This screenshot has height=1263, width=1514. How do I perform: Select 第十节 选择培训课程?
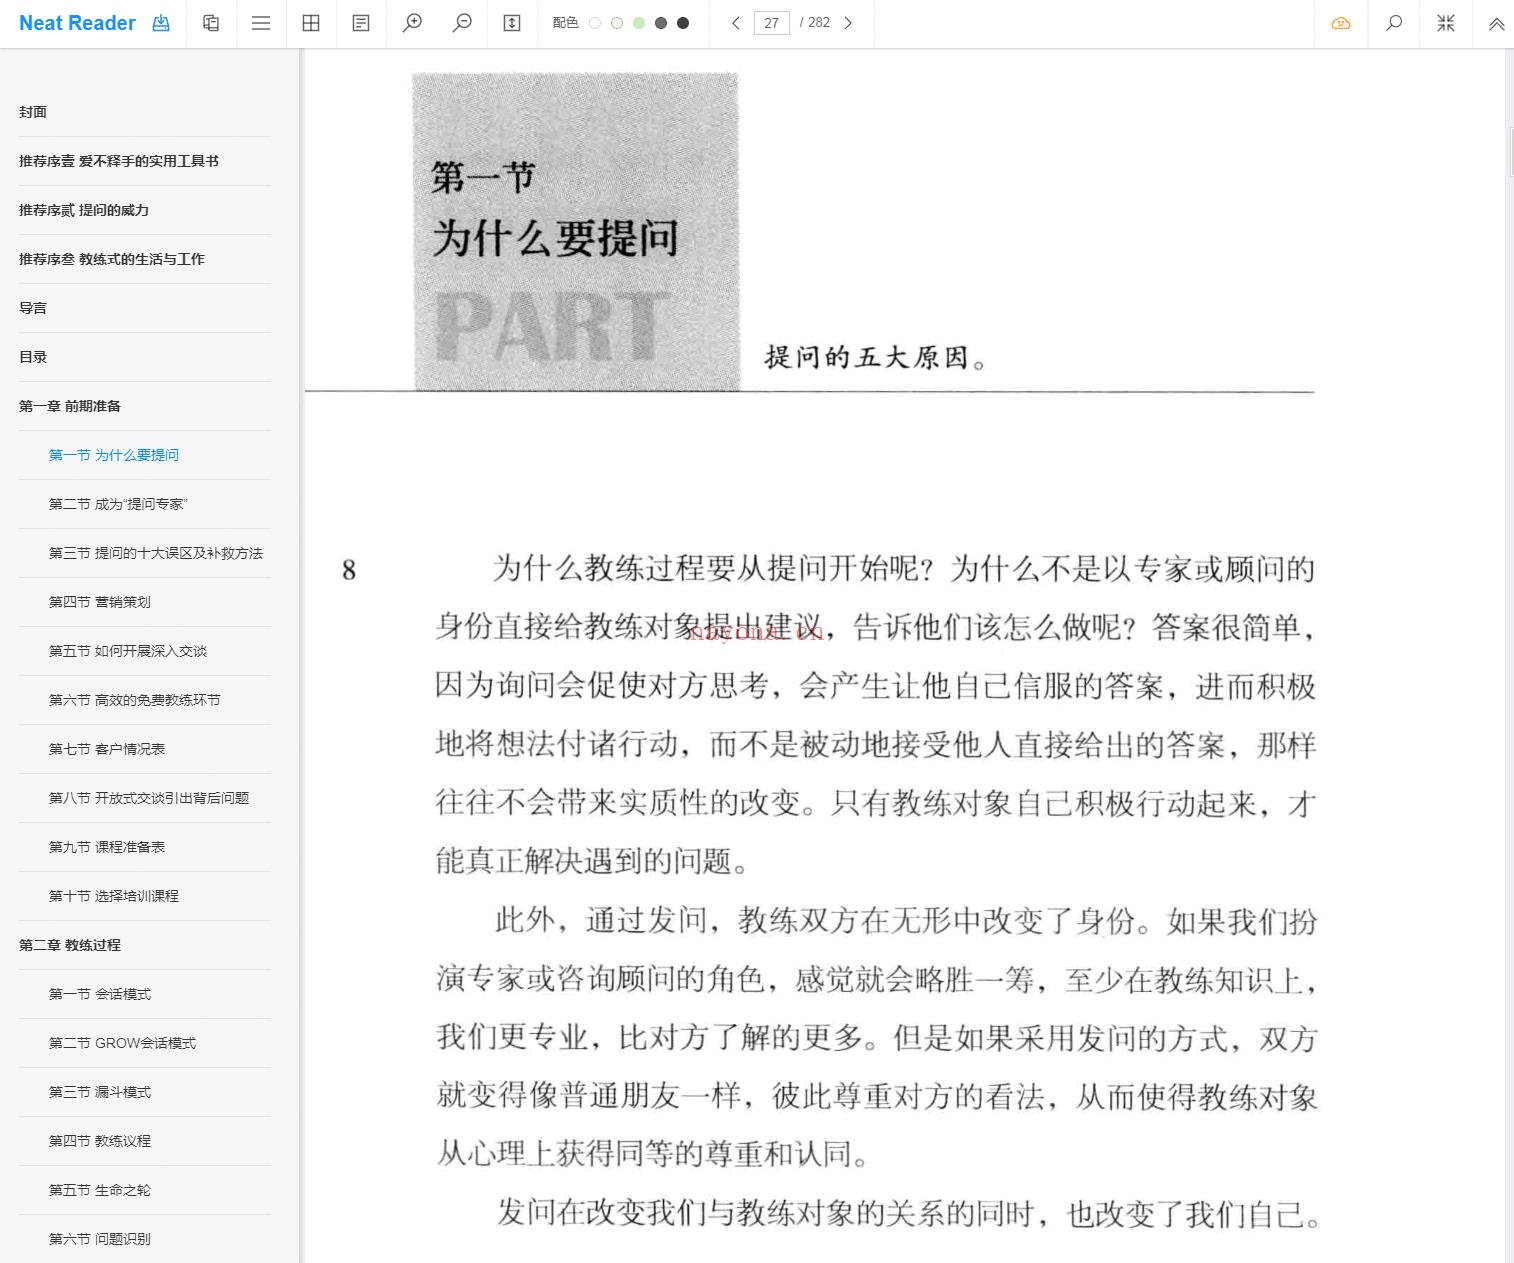(x=114, y=896)
